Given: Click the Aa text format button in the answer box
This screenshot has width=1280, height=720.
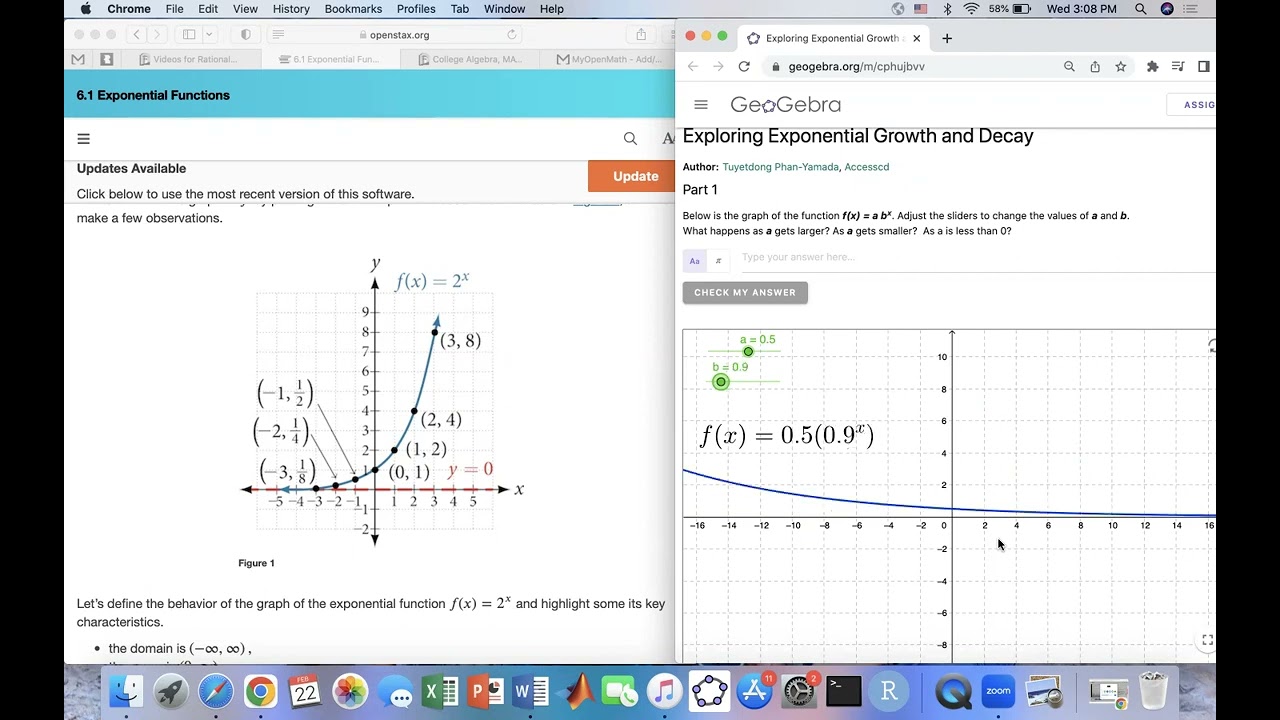Looking at the screenshot, I should (694, 261).
